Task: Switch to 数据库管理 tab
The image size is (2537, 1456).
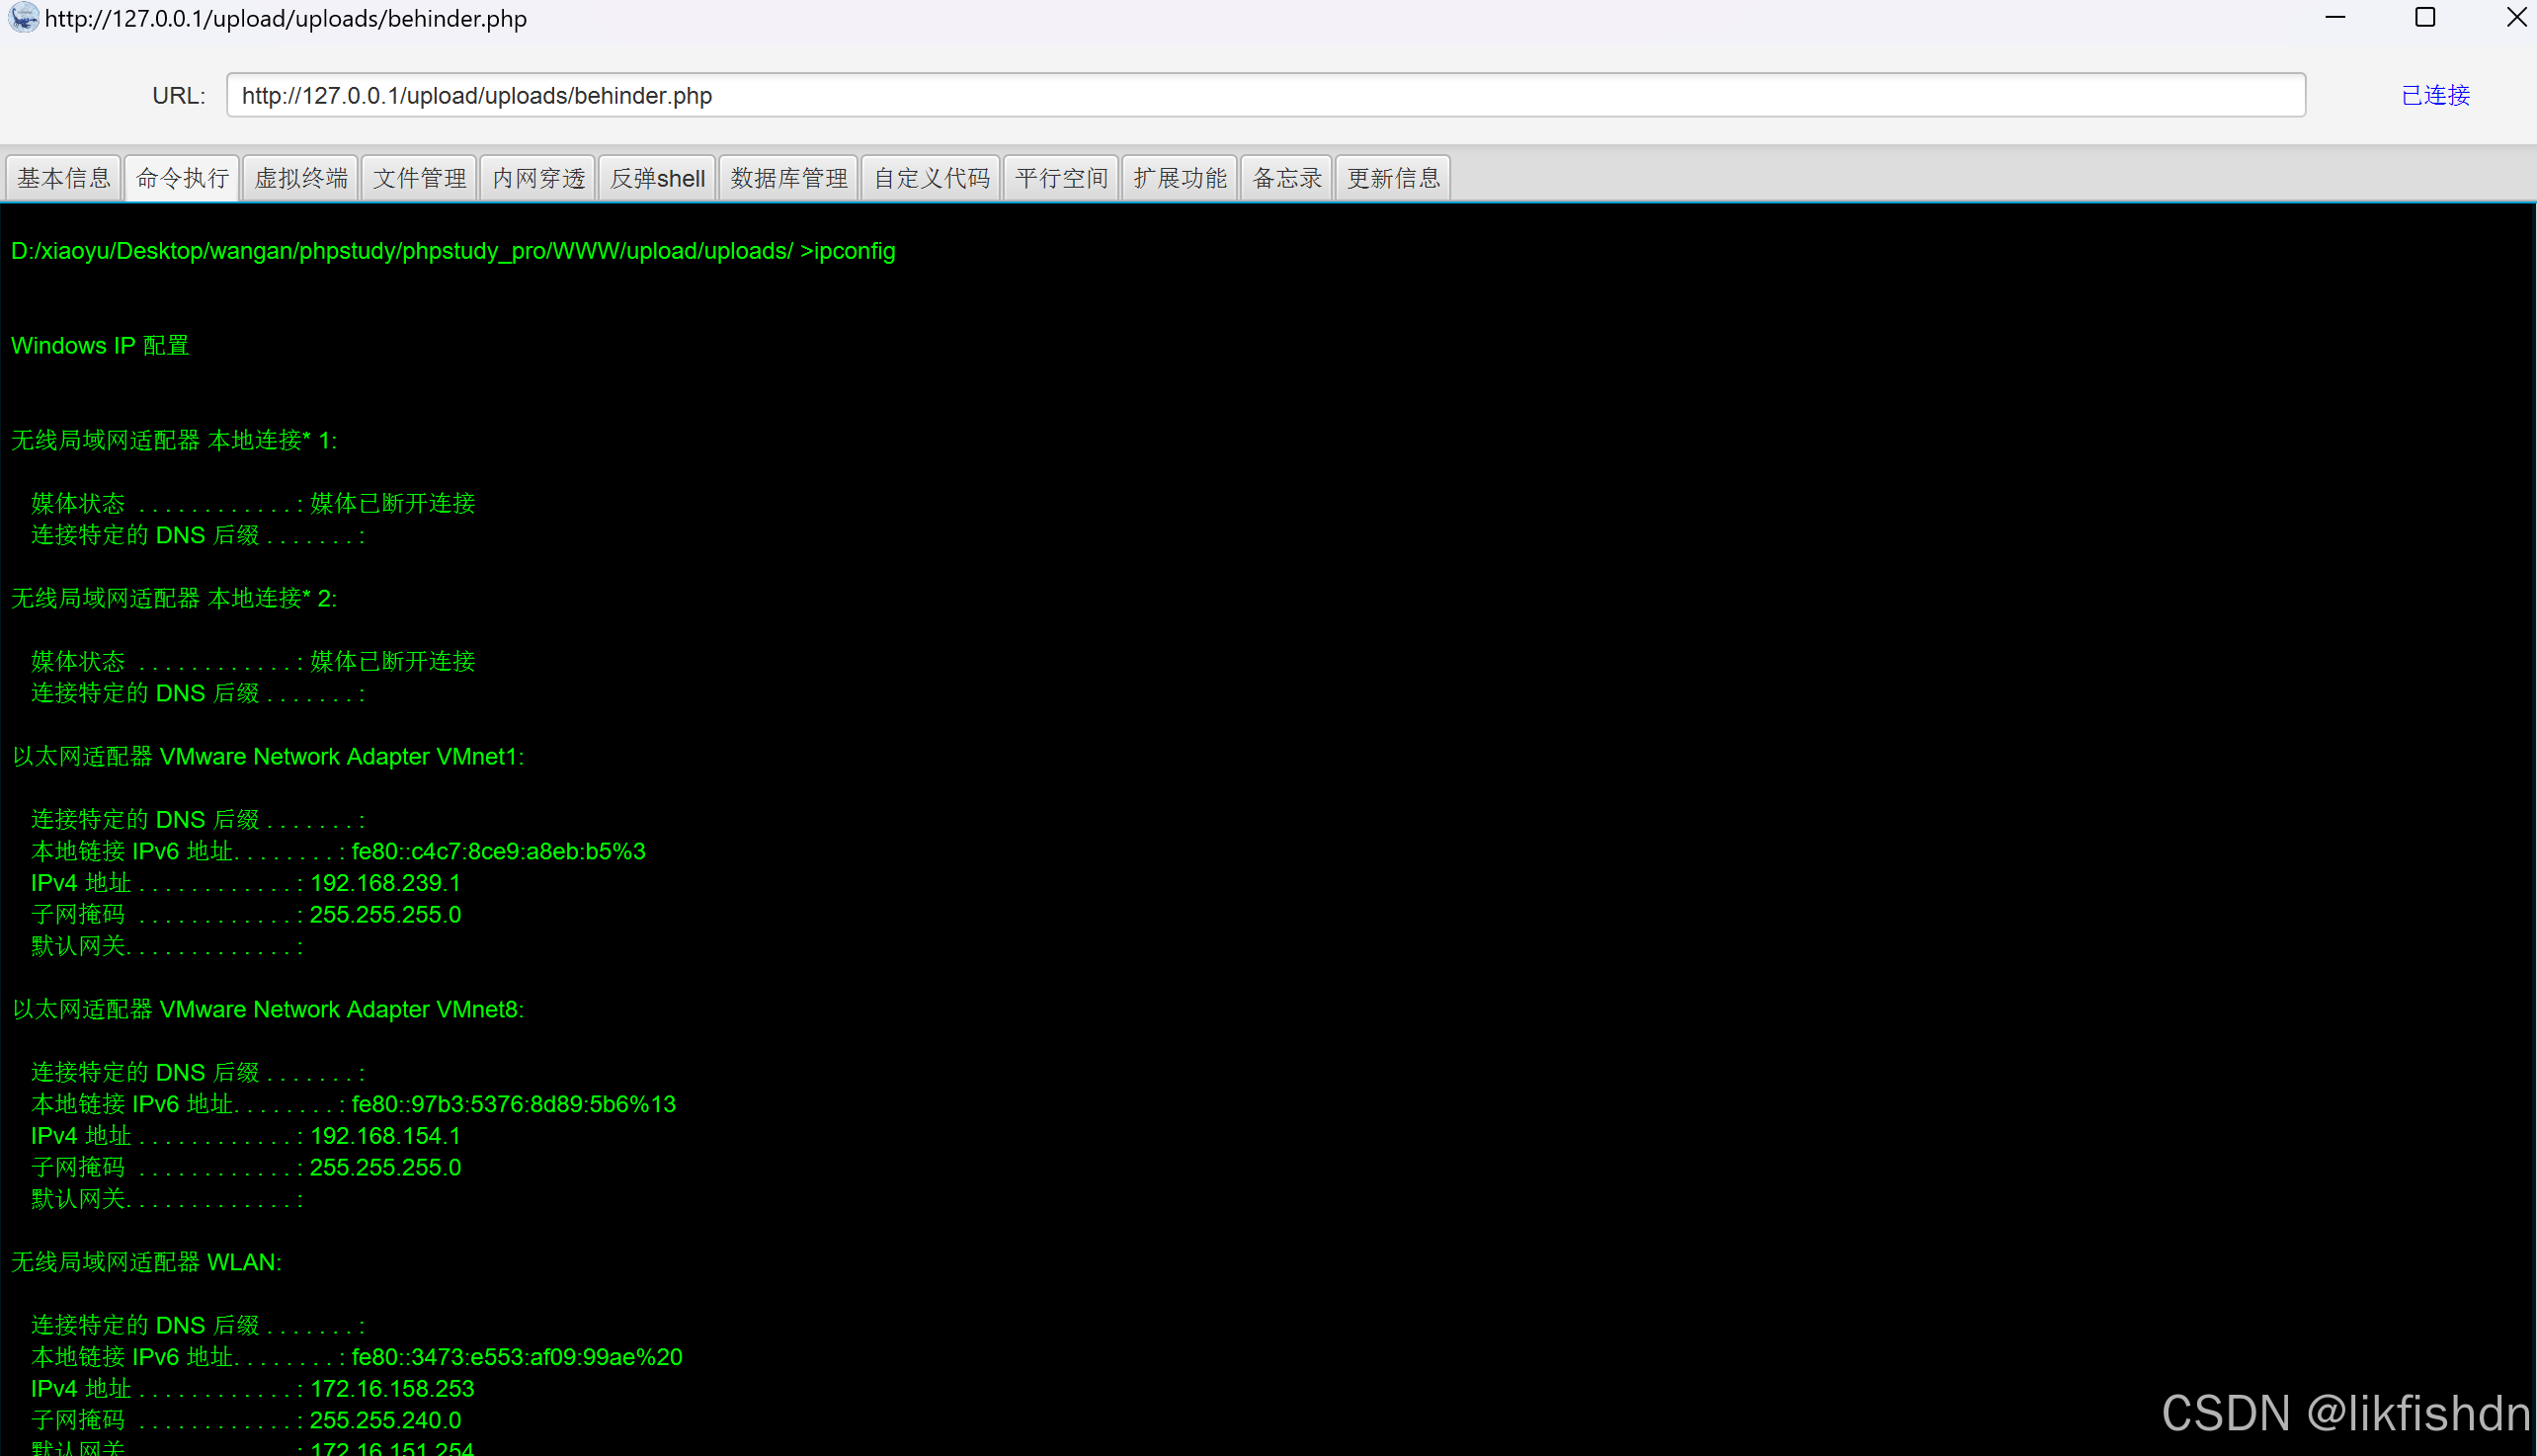Action: click(788, 178)
